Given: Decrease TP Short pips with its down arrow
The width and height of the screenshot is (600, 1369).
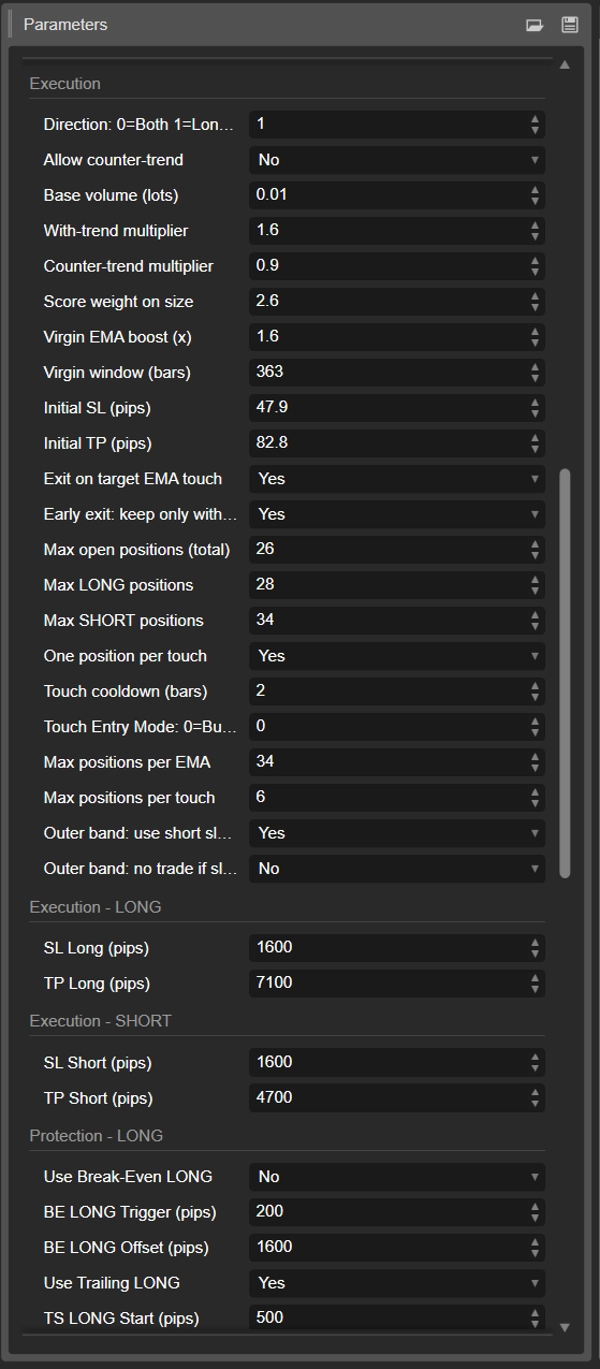Looking at the screenshot, I should pos(535,1102).
